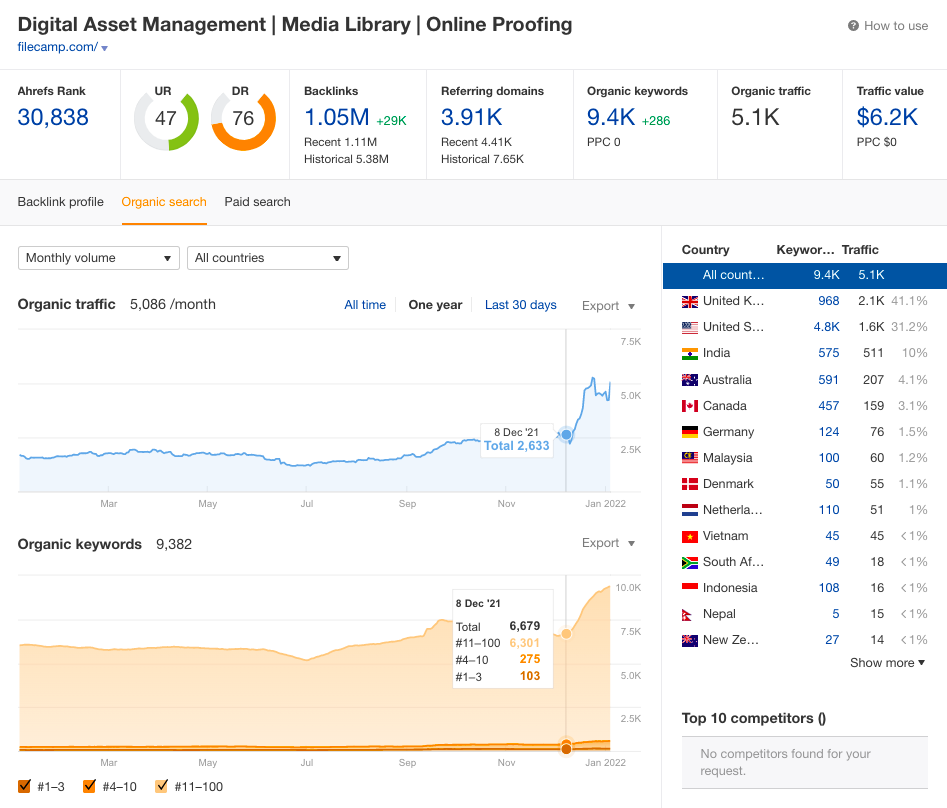Viewport: 947px width, 808px height.
Task: Click United States keywords count 4.8K
Action: pos(826,327)
